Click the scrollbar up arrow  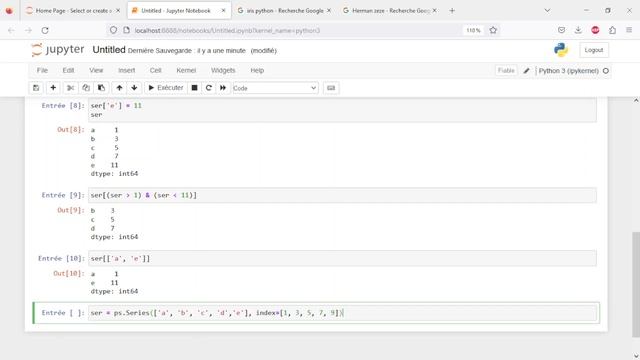coord(636,100)
